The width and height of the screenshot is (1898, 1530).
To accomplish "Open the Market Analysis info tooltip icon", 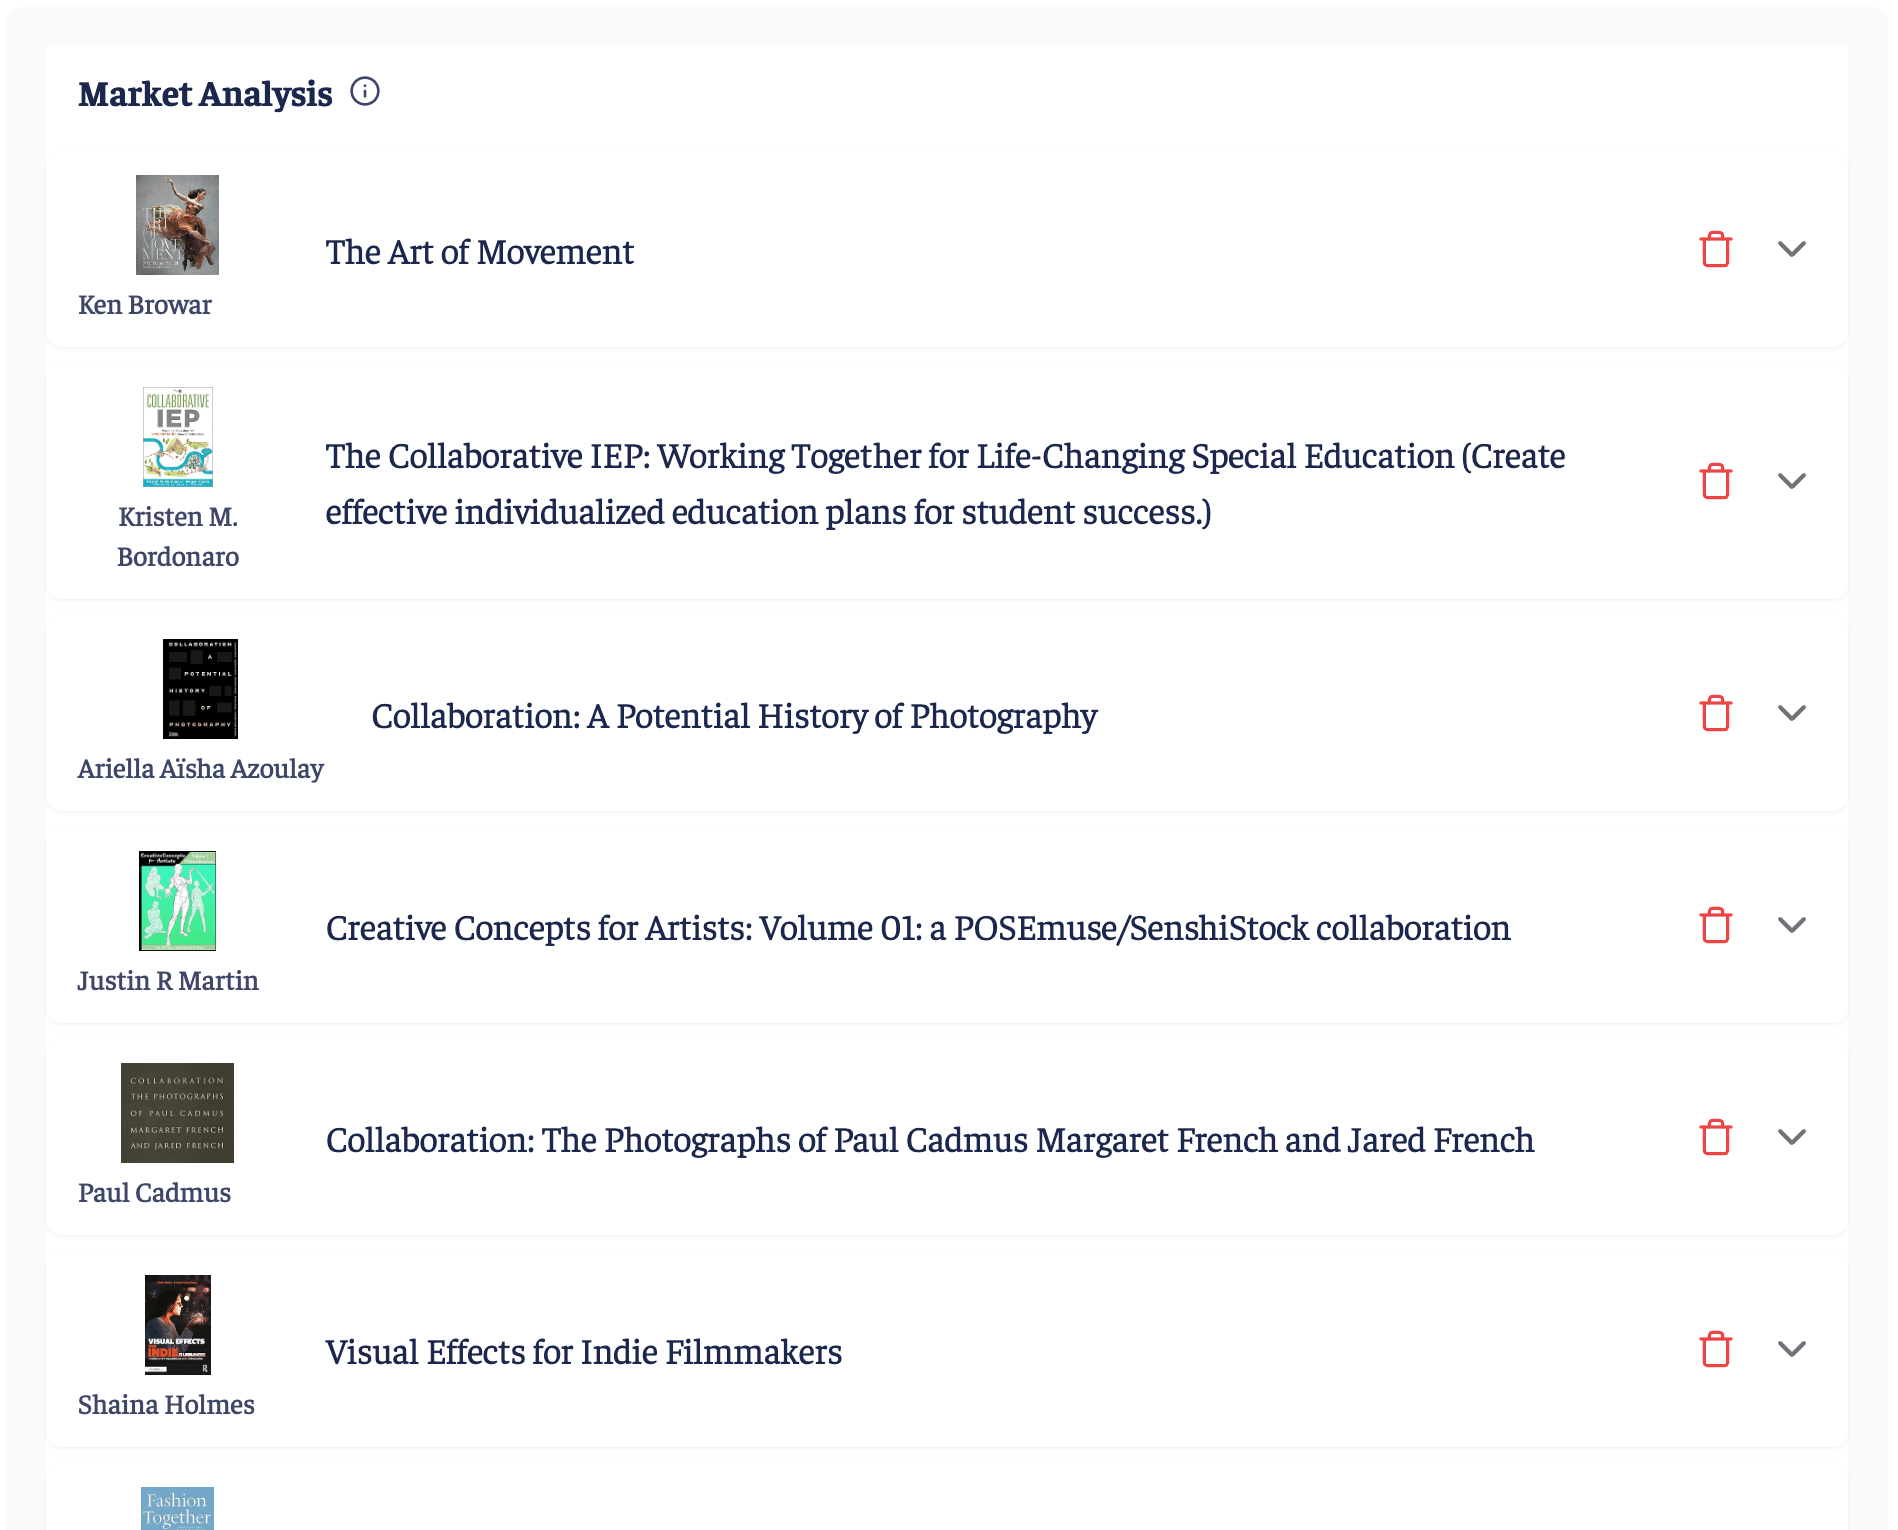I will tap(367, 91).
